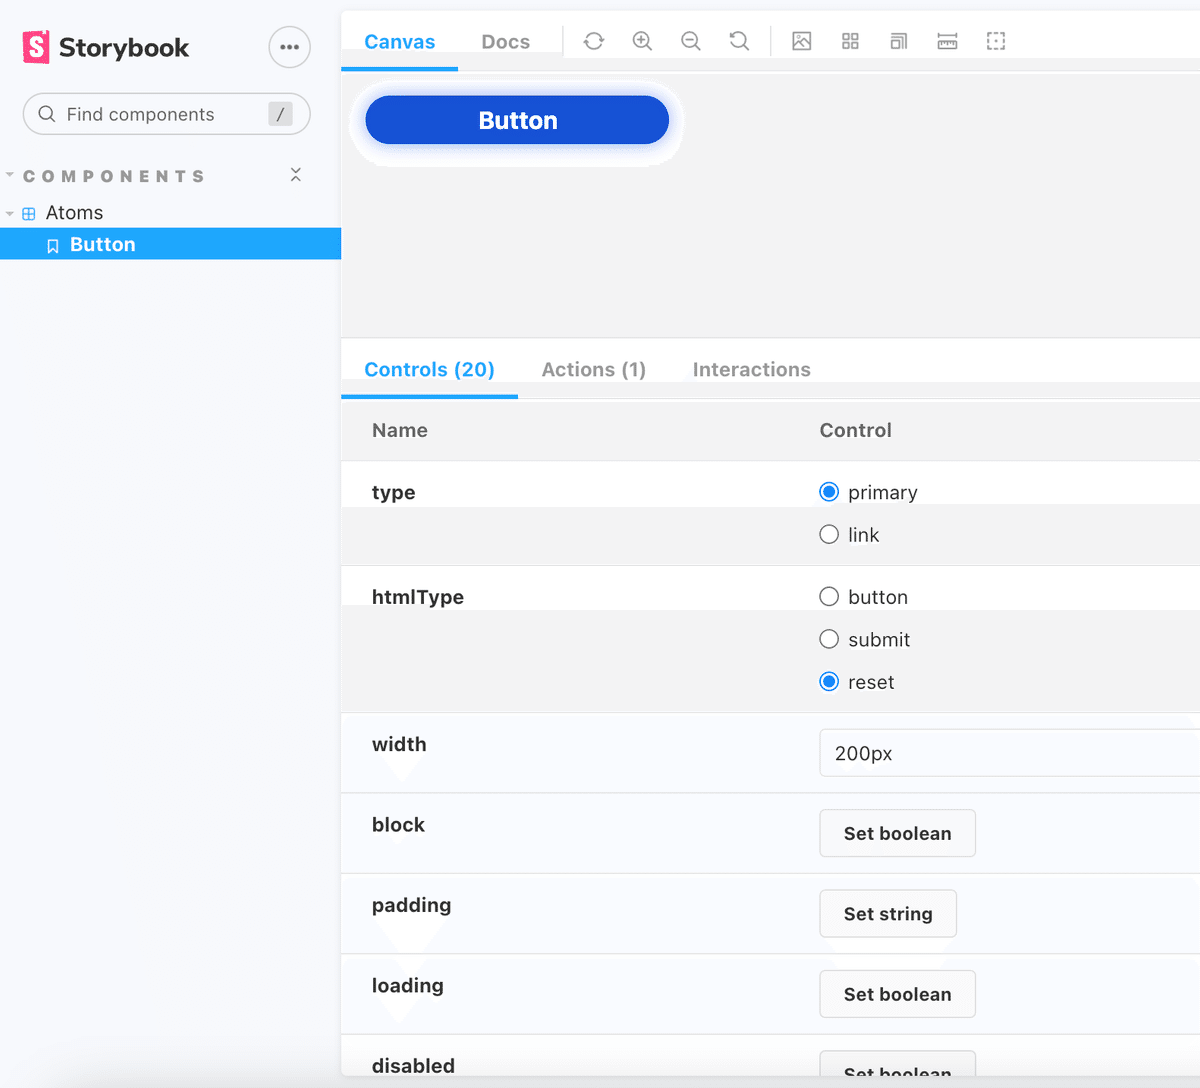Change the viewport size

point(899,41)
